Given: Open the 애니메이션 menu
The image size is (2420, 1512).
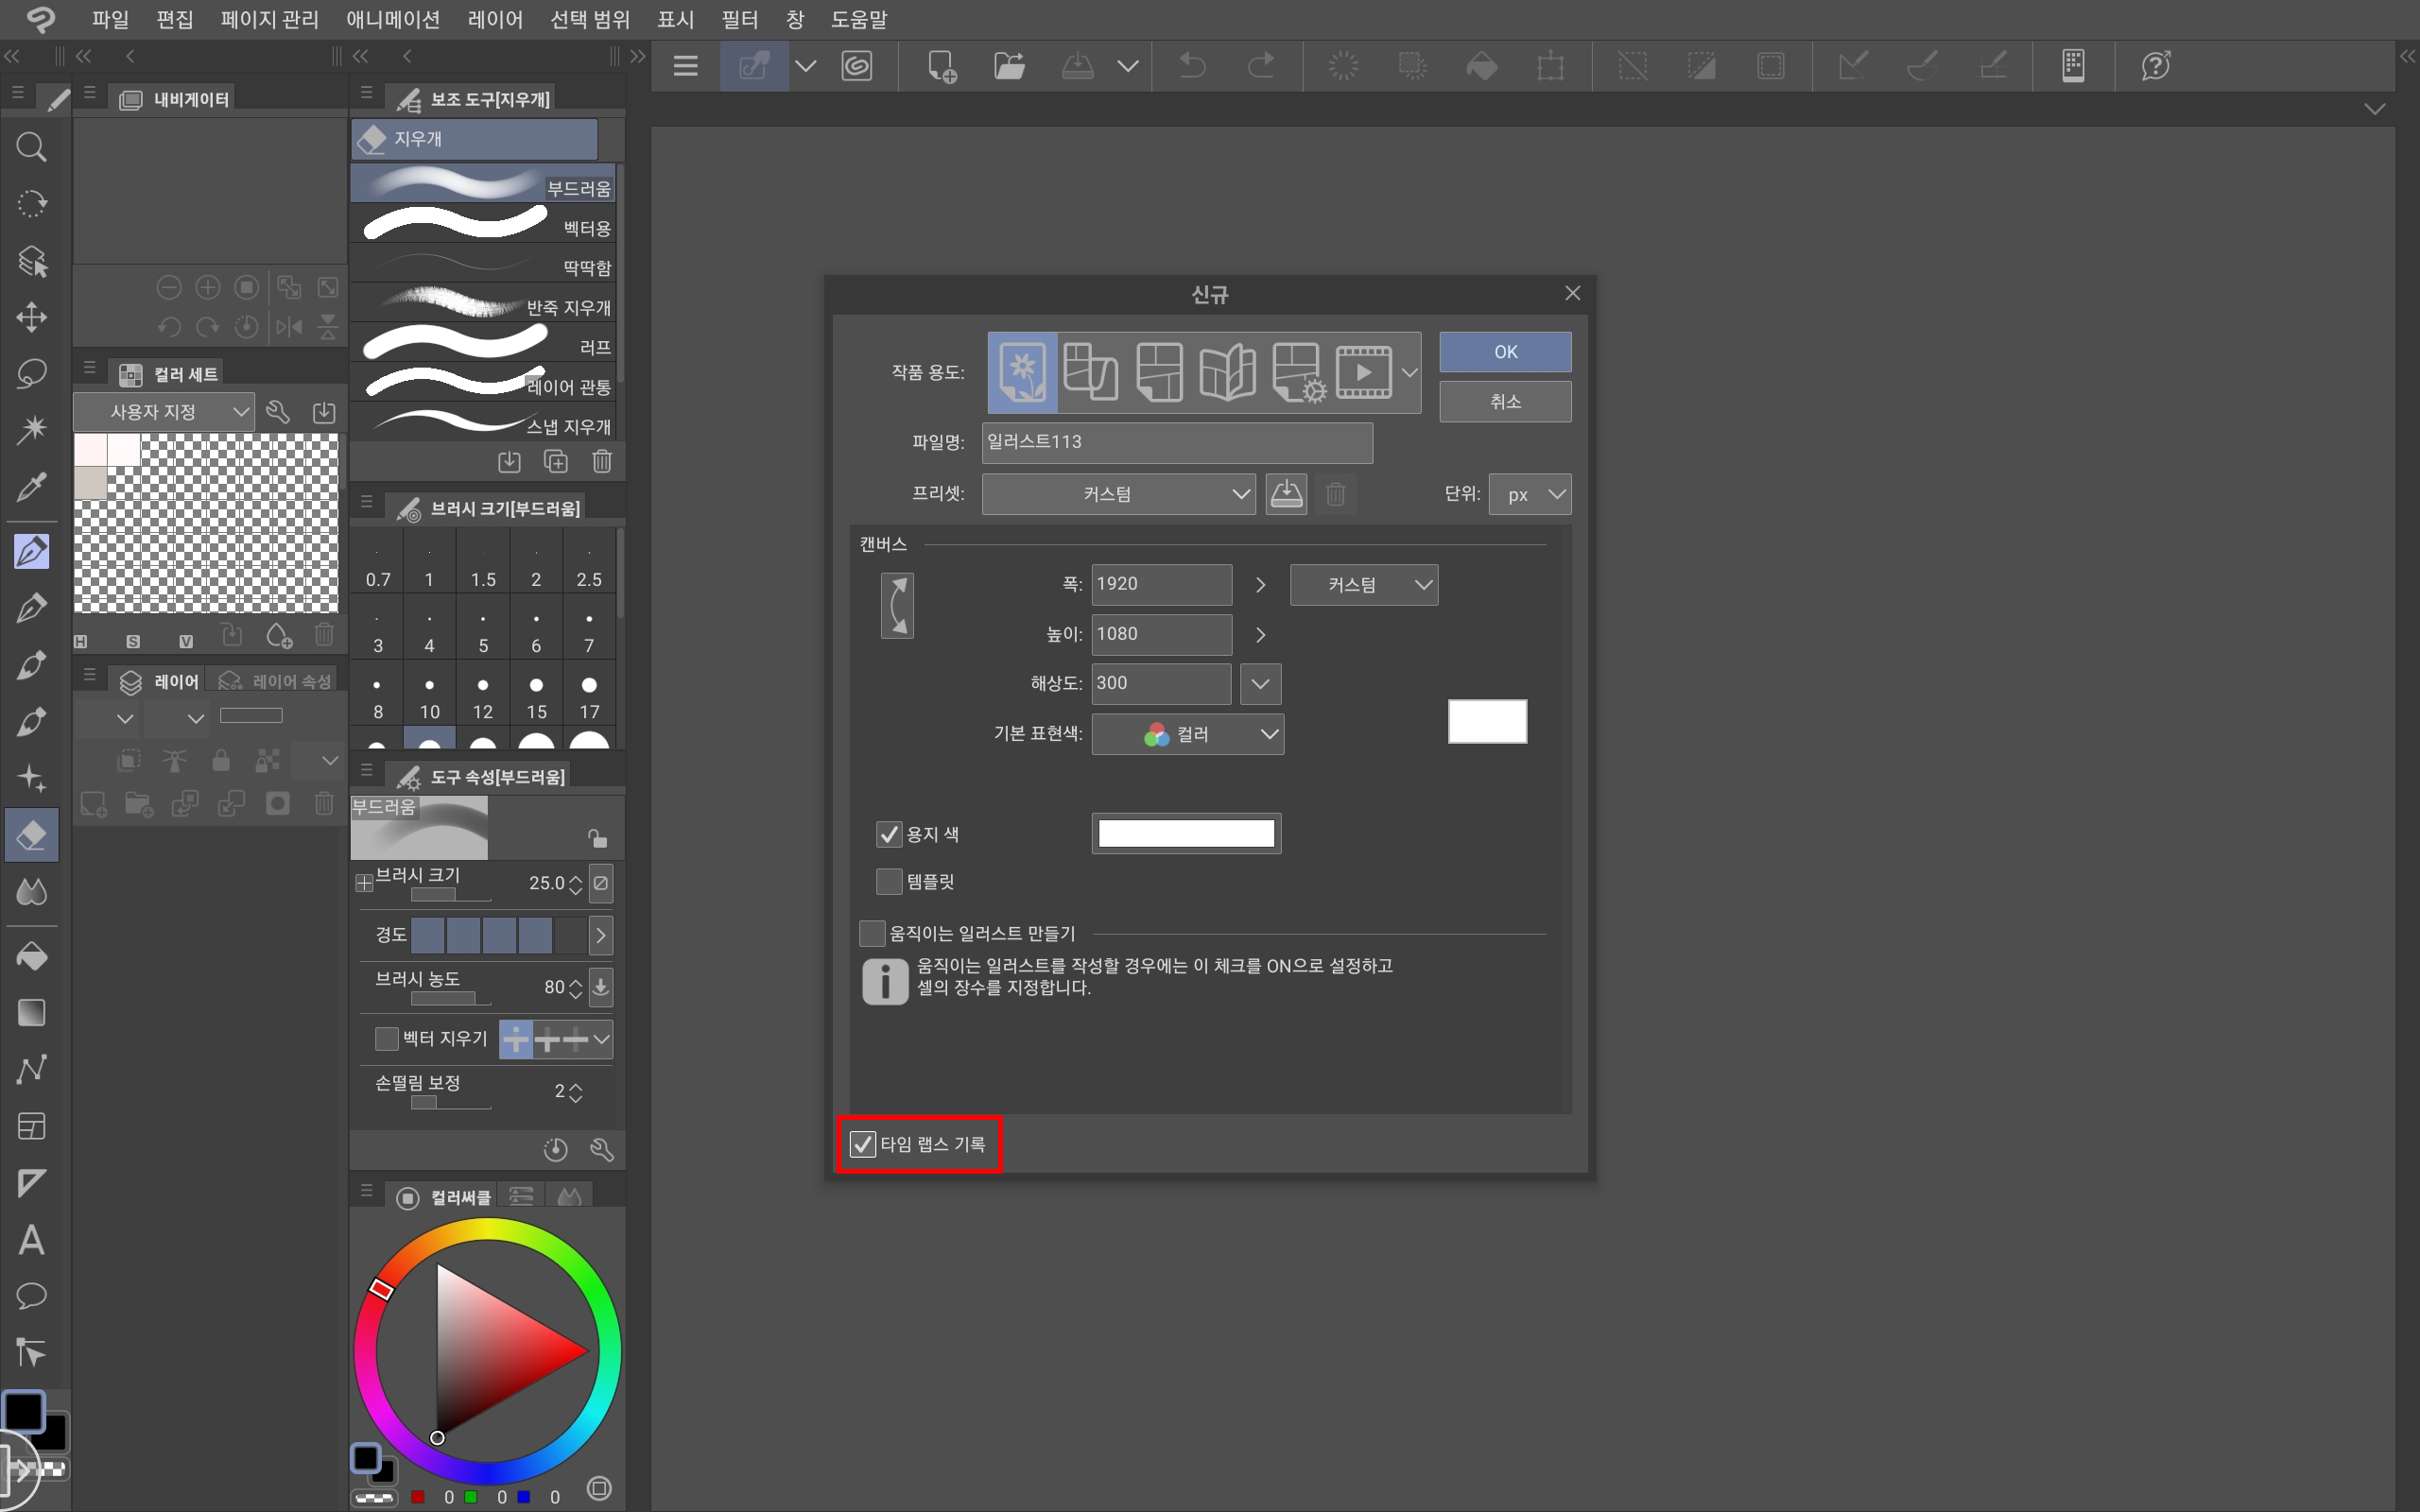Looking at the screenshot, I should pyautogui.click(x=393, y=19).
